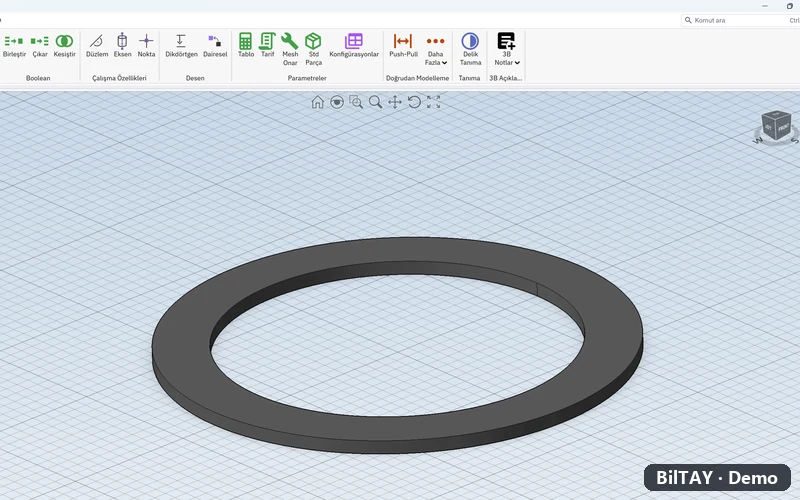This screenshot has width=800, height=500.
Task: Go to home view in viewport
Action: pyautogui.click(x=317, y=102)
